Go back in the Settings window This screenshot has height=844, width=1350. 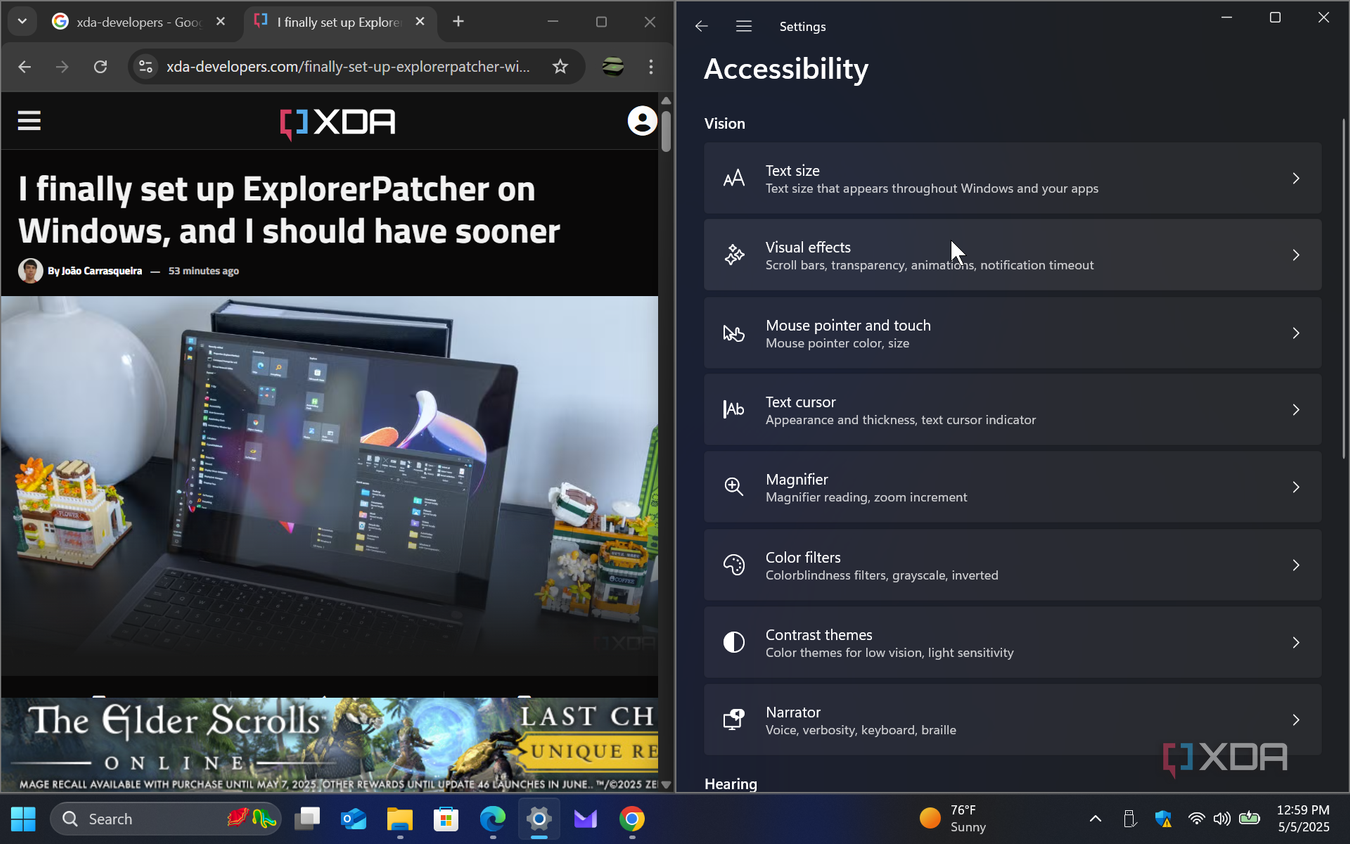(701, 27)
